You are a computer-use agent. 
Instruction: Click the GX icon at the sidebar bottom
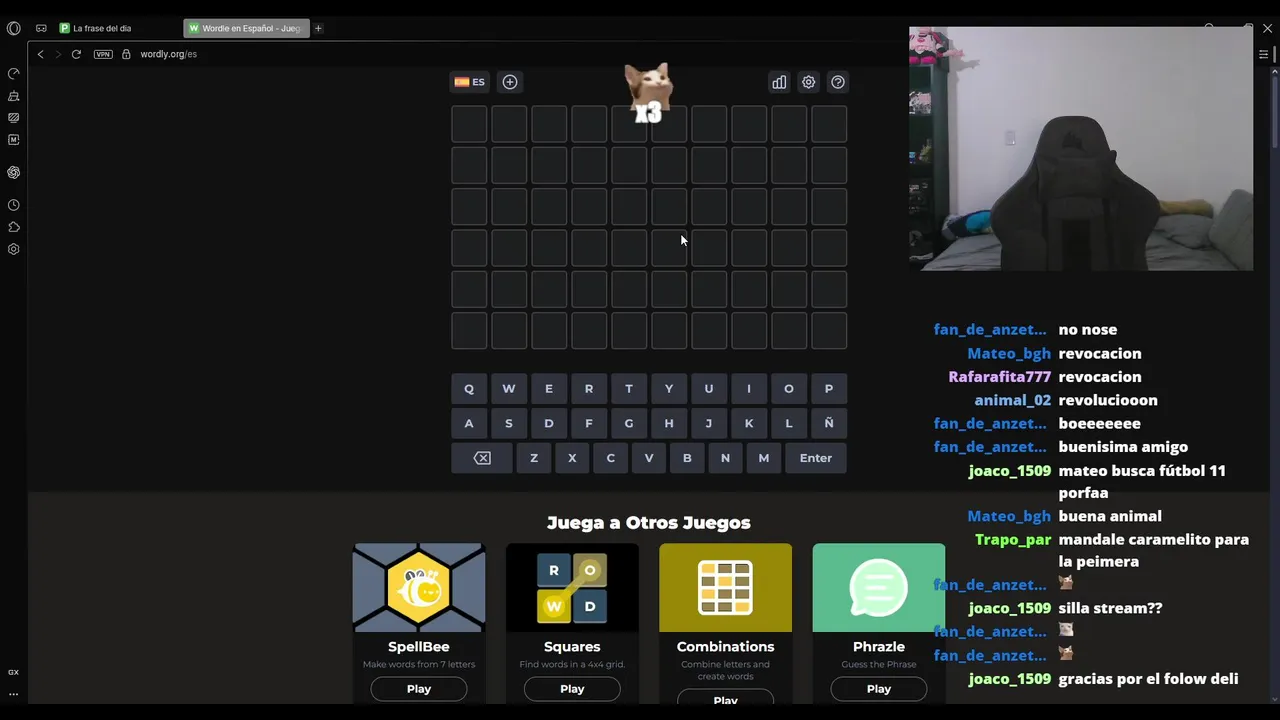14,672
